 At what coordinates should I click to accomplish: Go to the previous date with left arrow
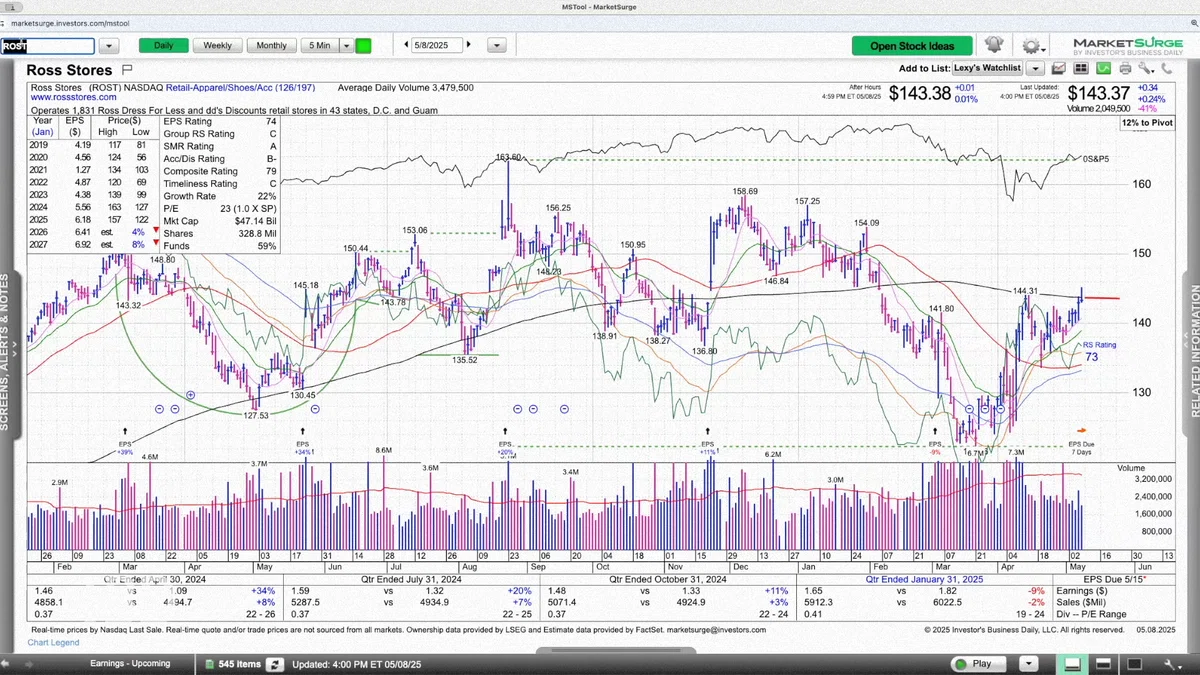pyautogui.click(x=406, y=45)
